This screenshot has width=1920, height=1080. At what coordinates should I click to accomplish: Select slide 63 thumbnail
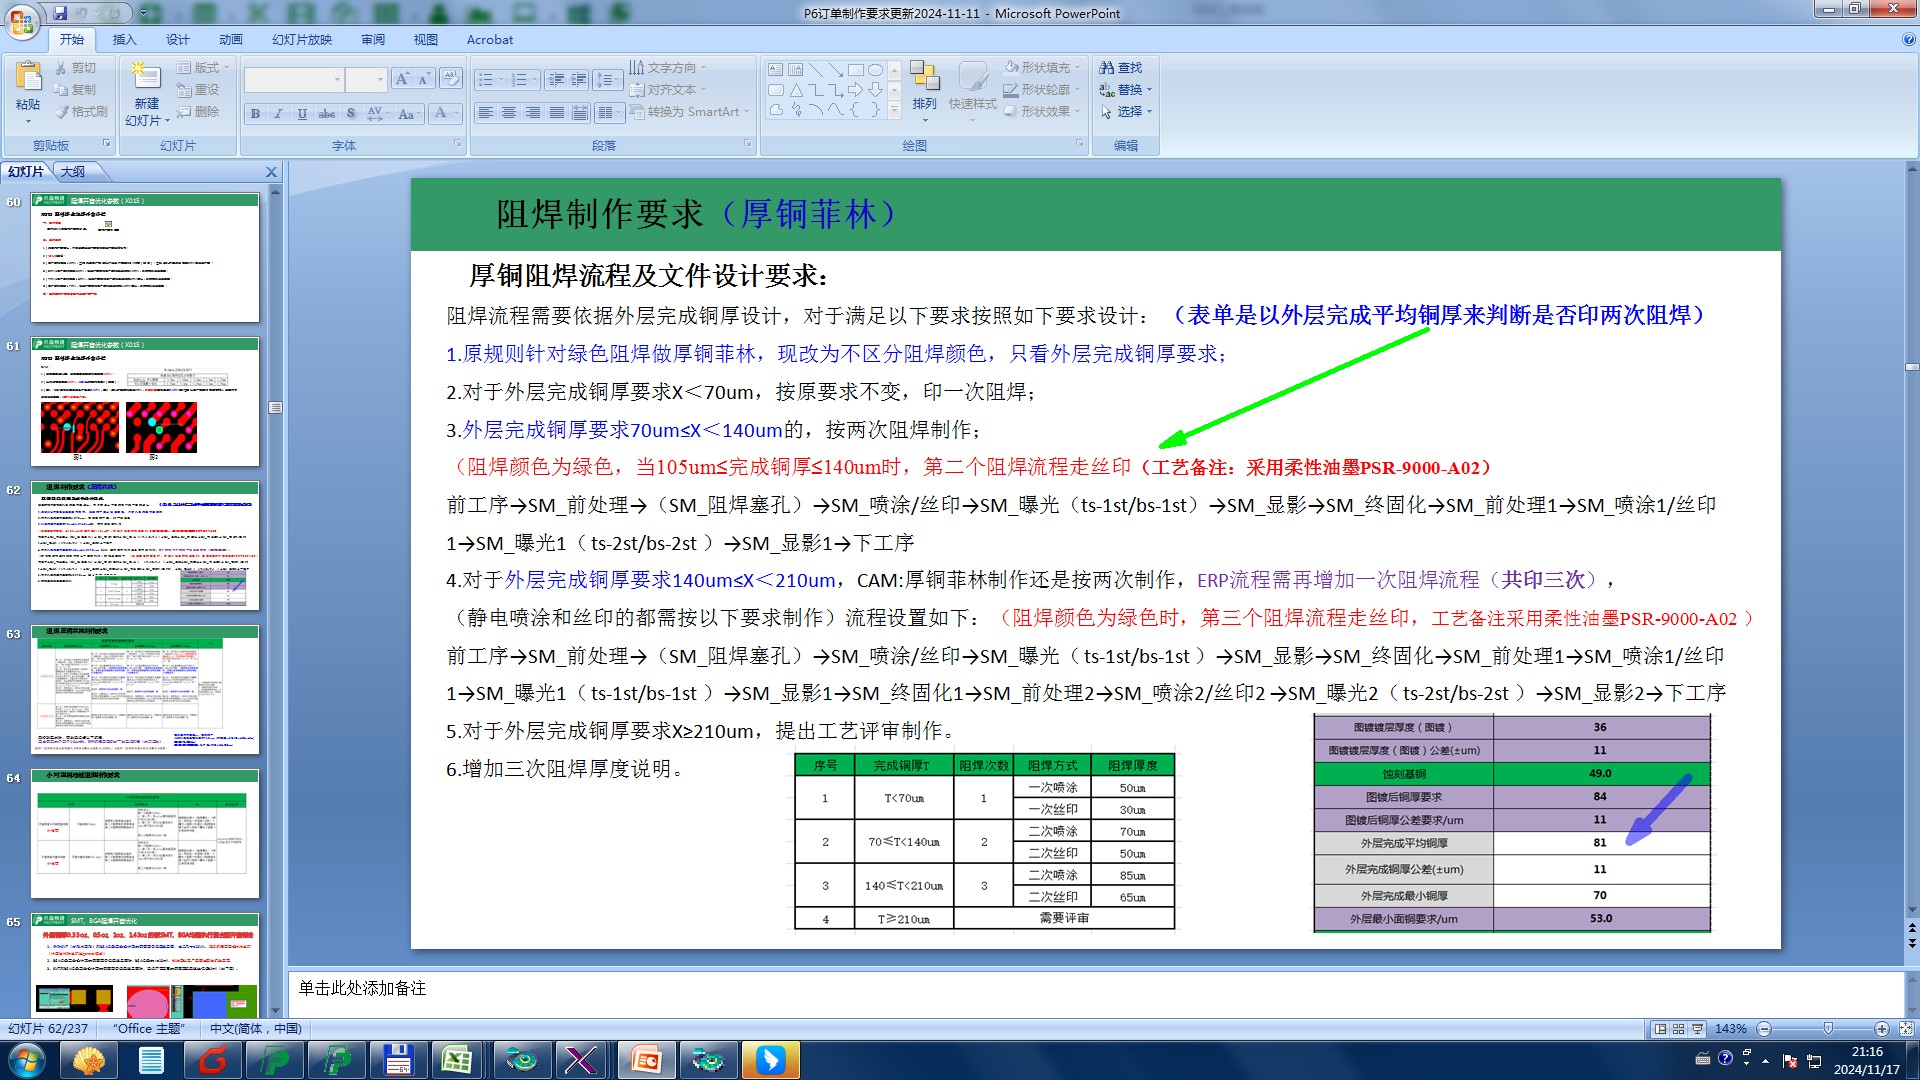click(x=145, y=689)
